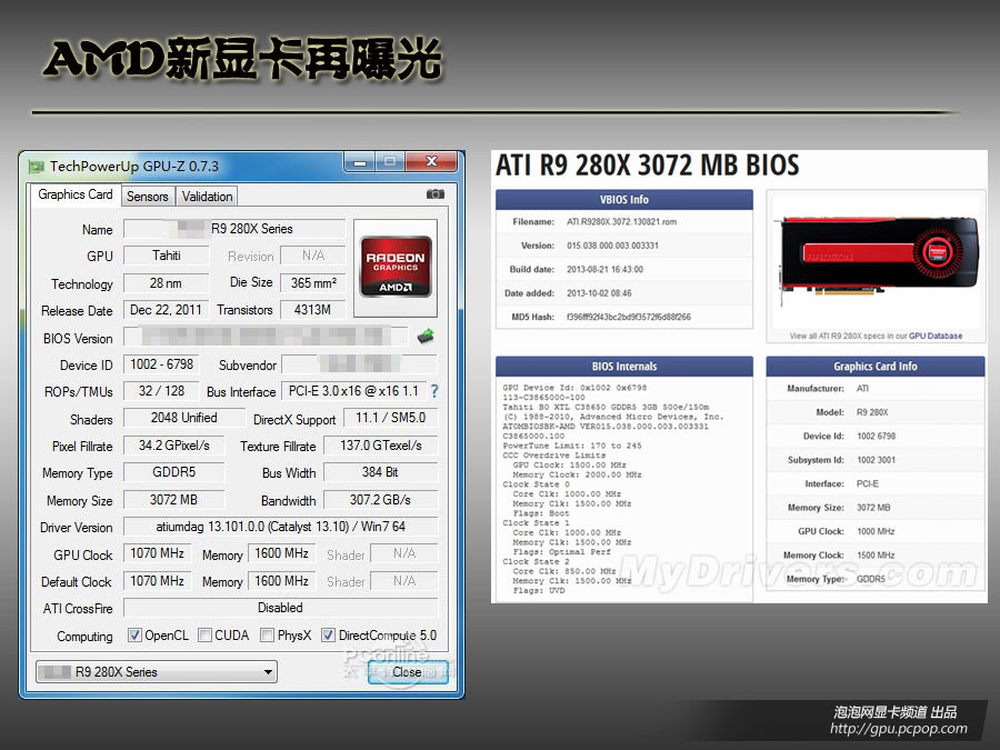Click the camera screenshot icon in GPU-Z
Viewport: 1000px width, 750px height.
(x=435, y=194)
